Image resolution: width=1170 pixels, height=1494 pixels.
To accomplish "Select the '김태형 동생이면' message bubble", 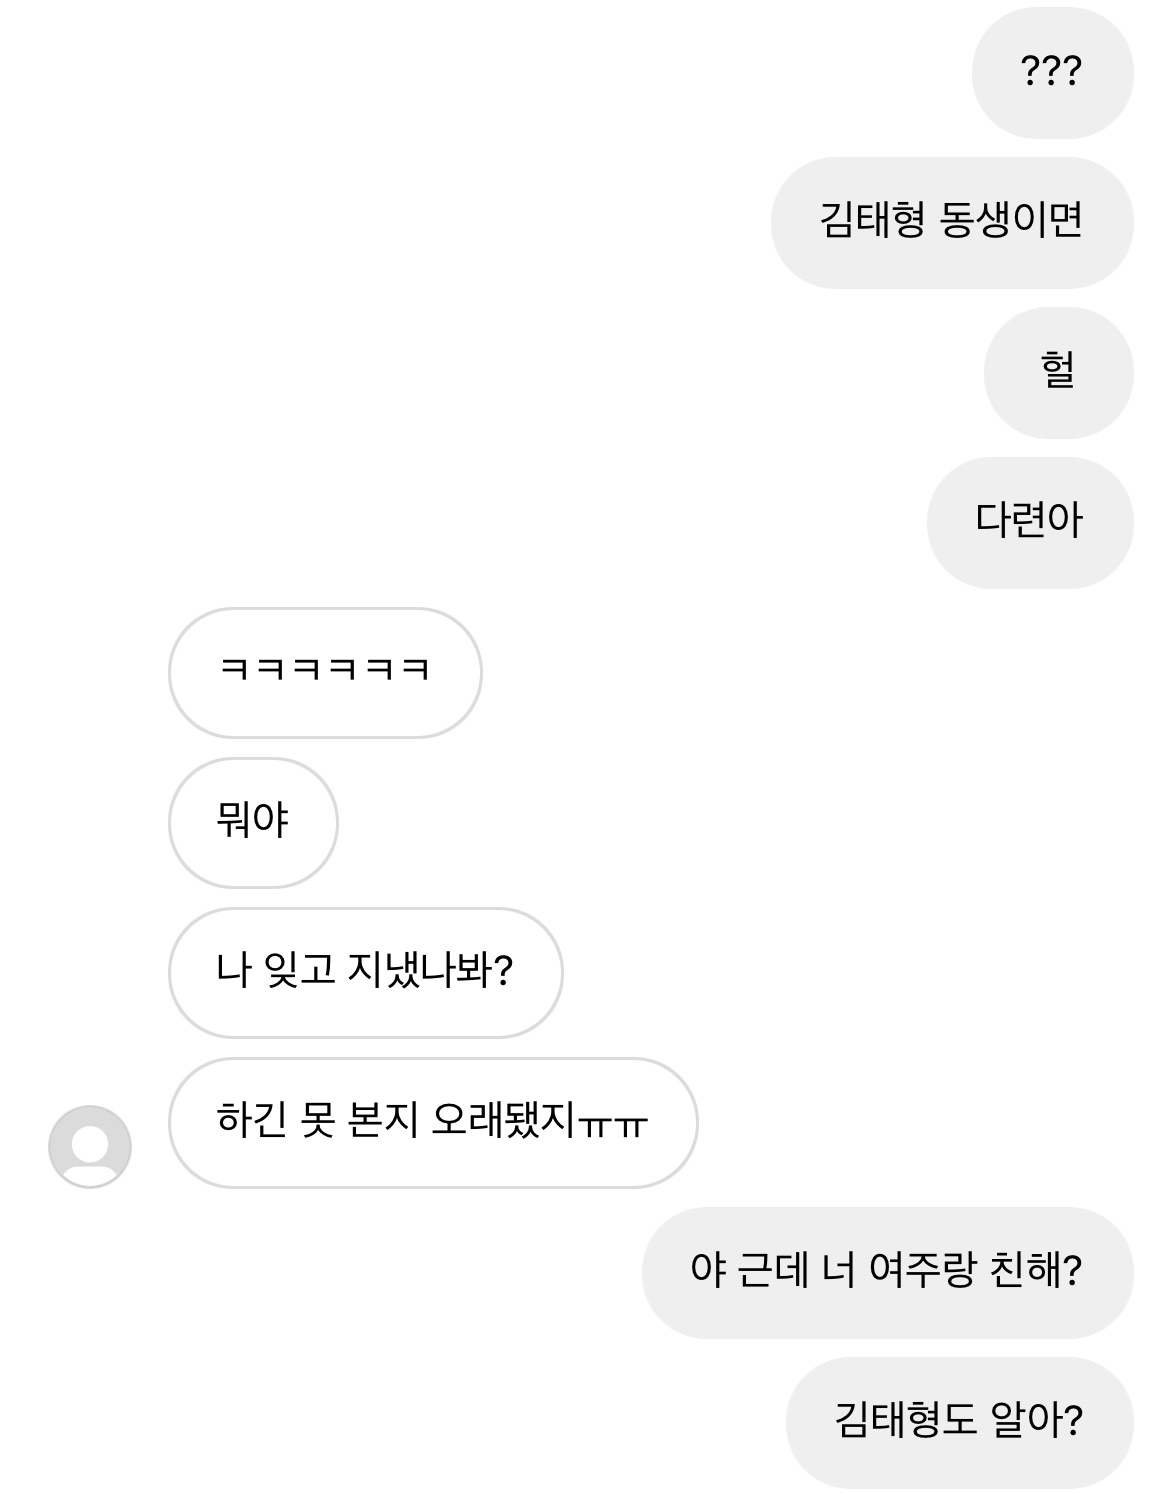I will 951,222.
